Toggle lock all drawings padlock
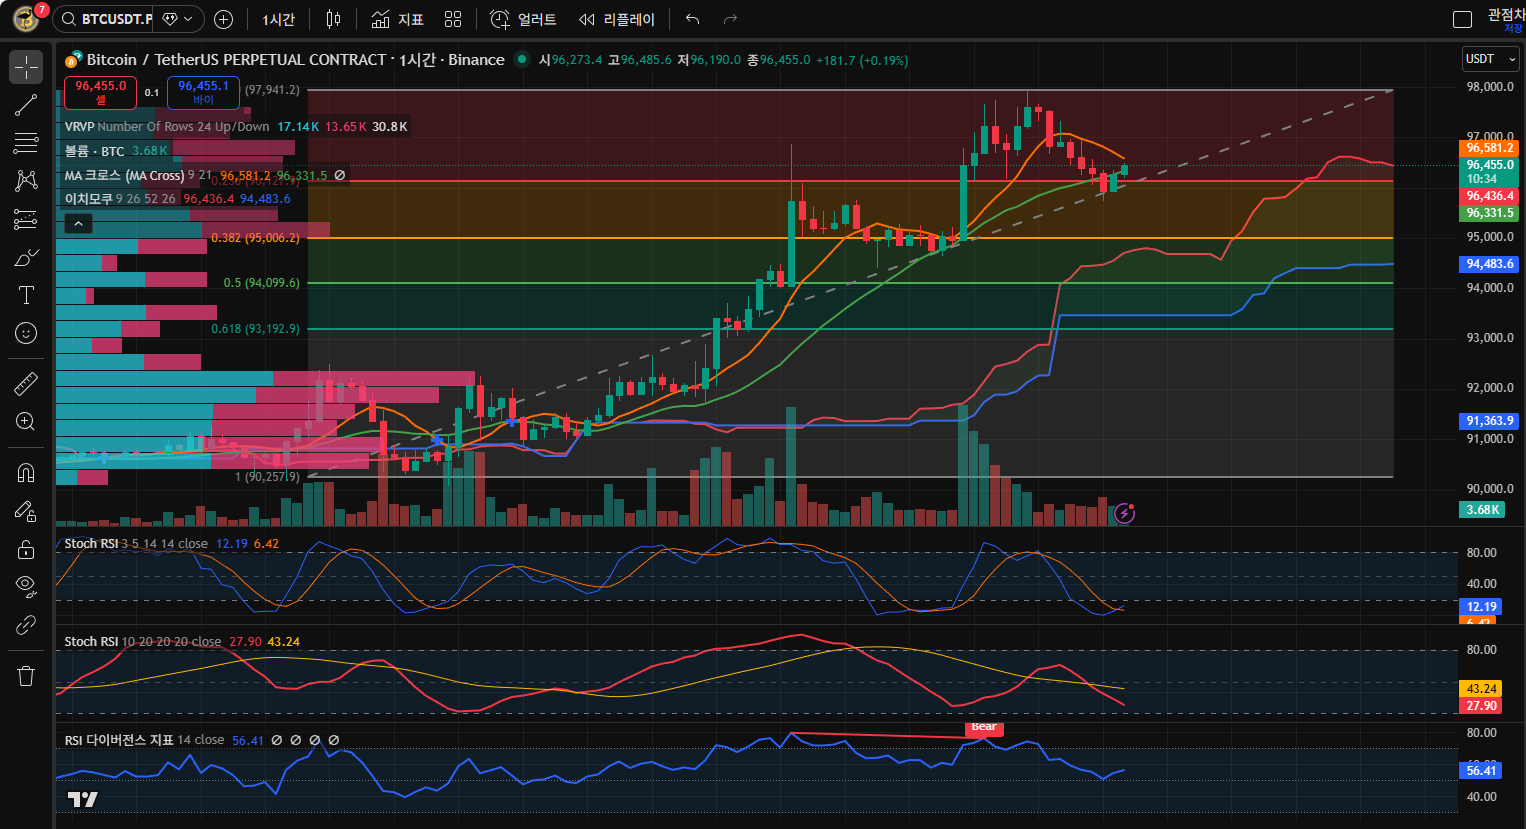This screenshot has height=829, width=1526. [26, 549]
